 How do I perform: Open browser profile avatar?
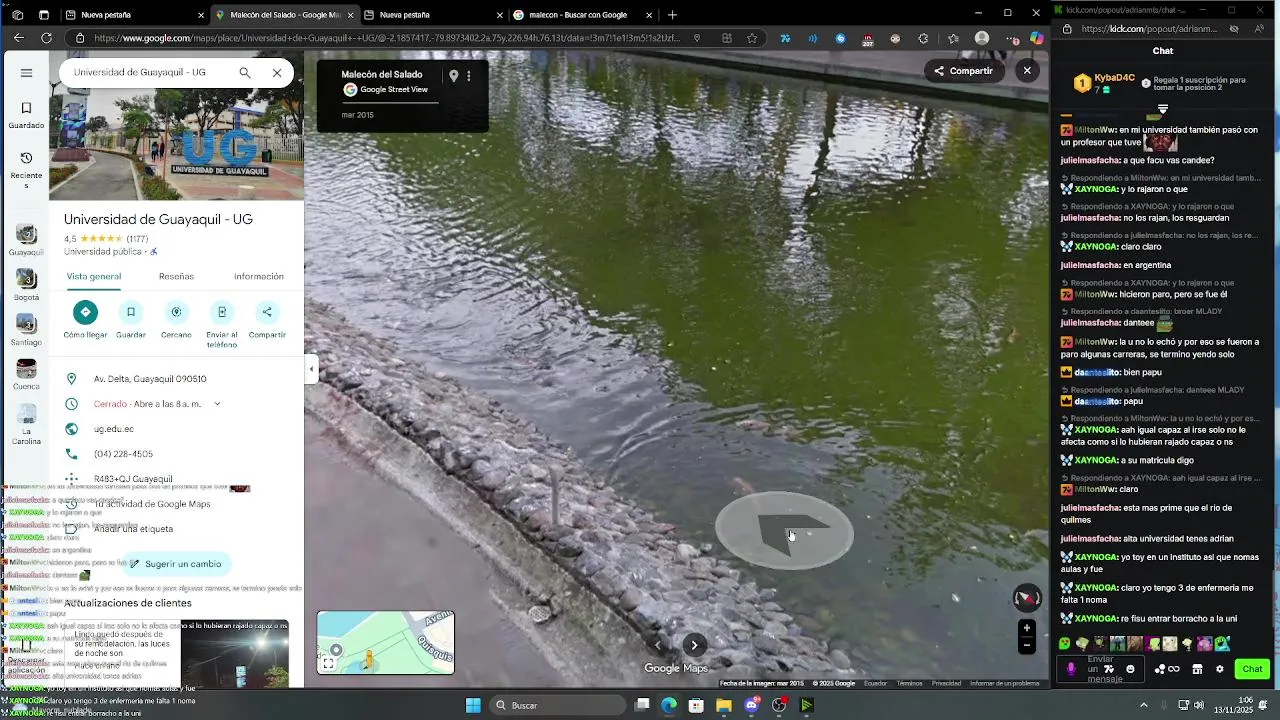click(x=982, y=38)
